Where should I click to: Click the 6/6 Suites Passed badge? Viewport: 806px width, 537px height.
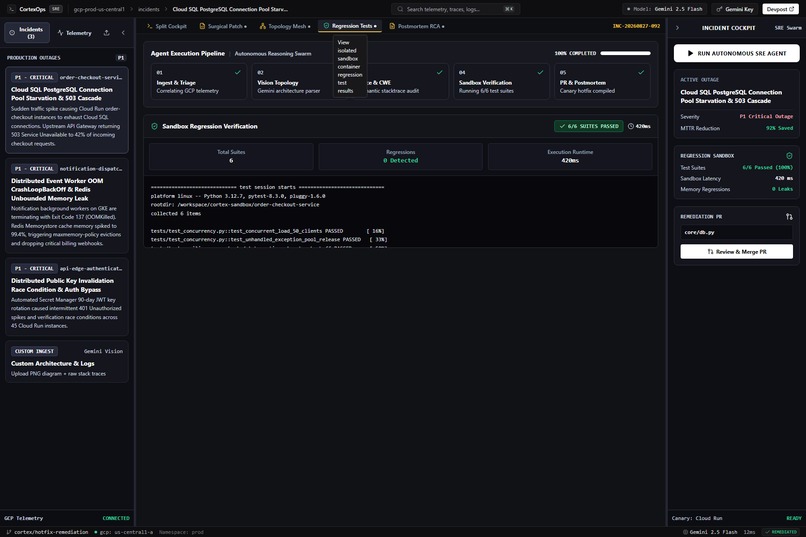[x=589, y=126]
